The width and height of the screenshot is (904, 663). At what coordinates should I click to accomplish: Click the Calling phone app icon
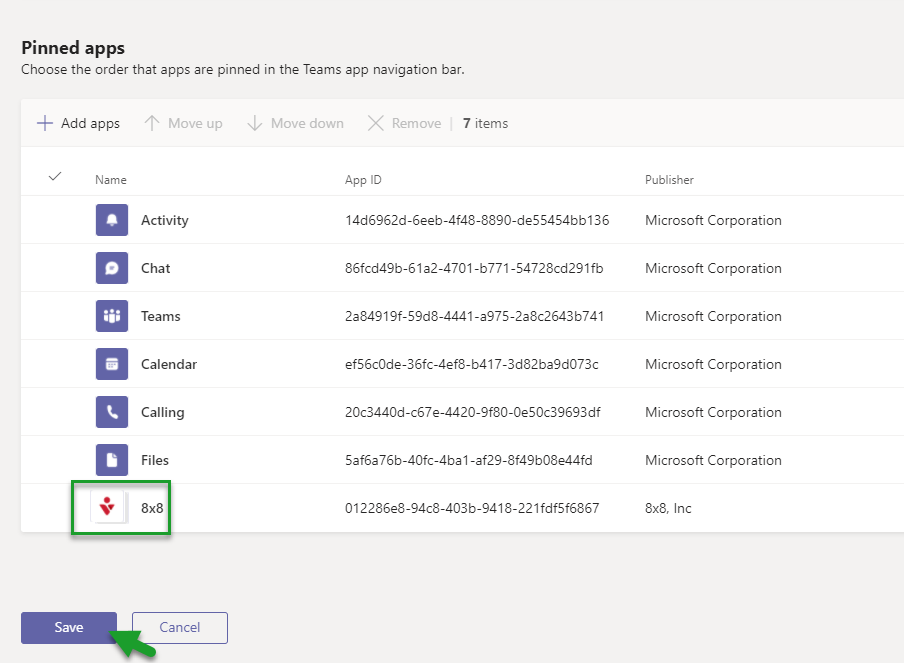click(111, 412)
